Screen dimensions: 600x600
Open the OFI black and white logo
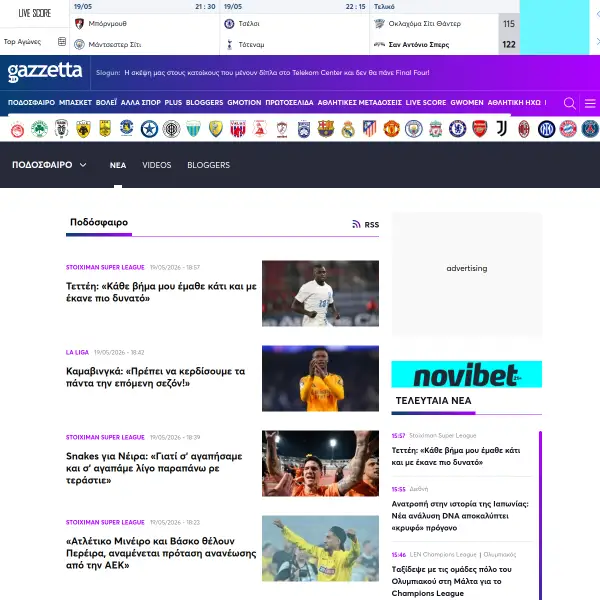pos(171,129)
